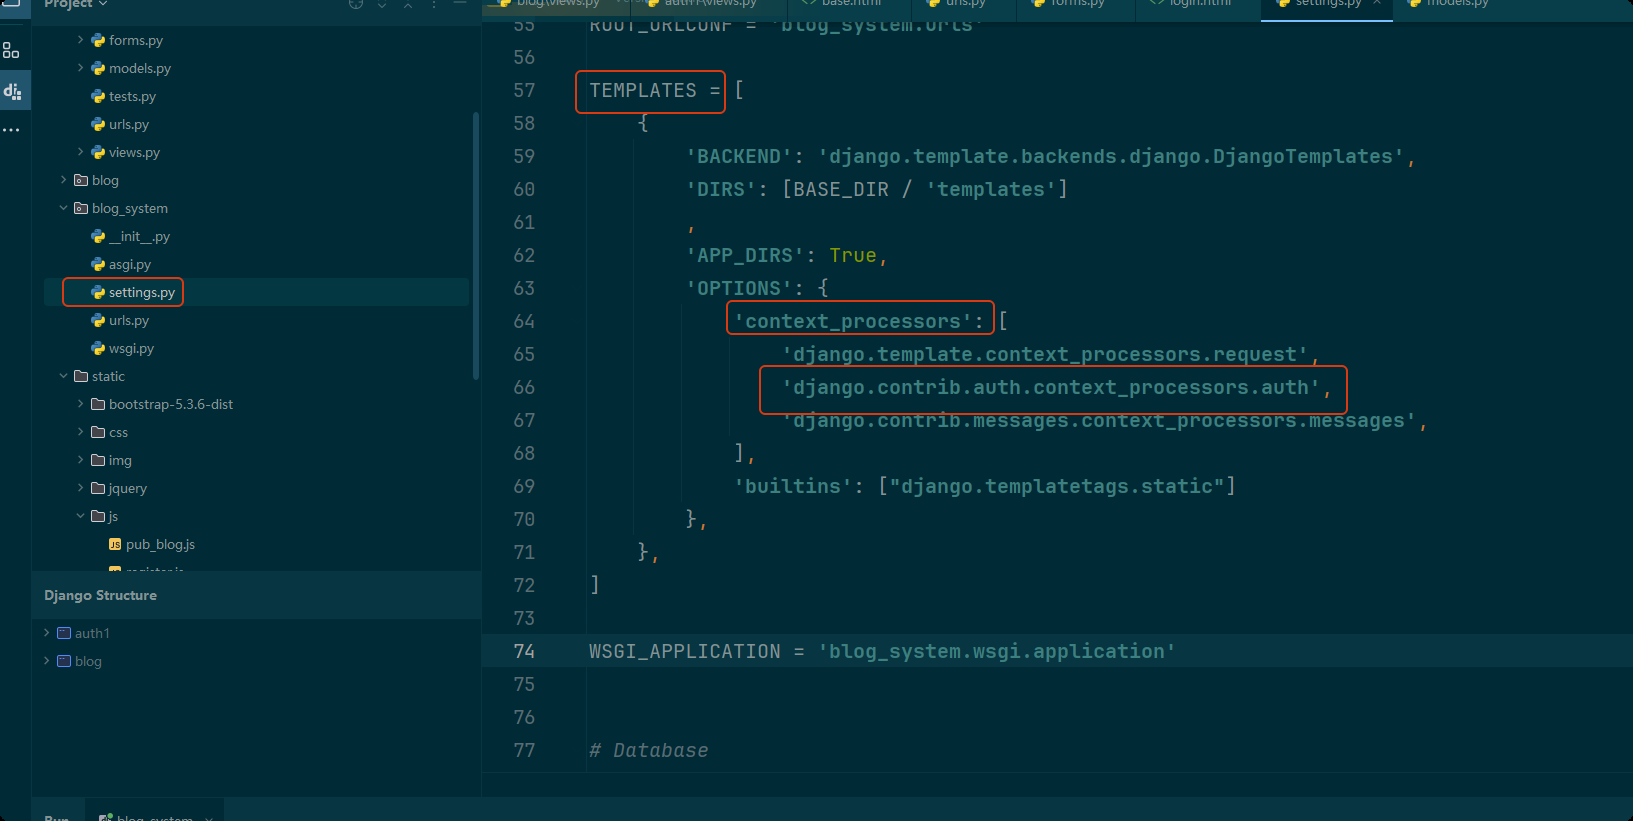1633x821 pixels.
Task: Open wsgi.py from the project tree
Action: 131,348
